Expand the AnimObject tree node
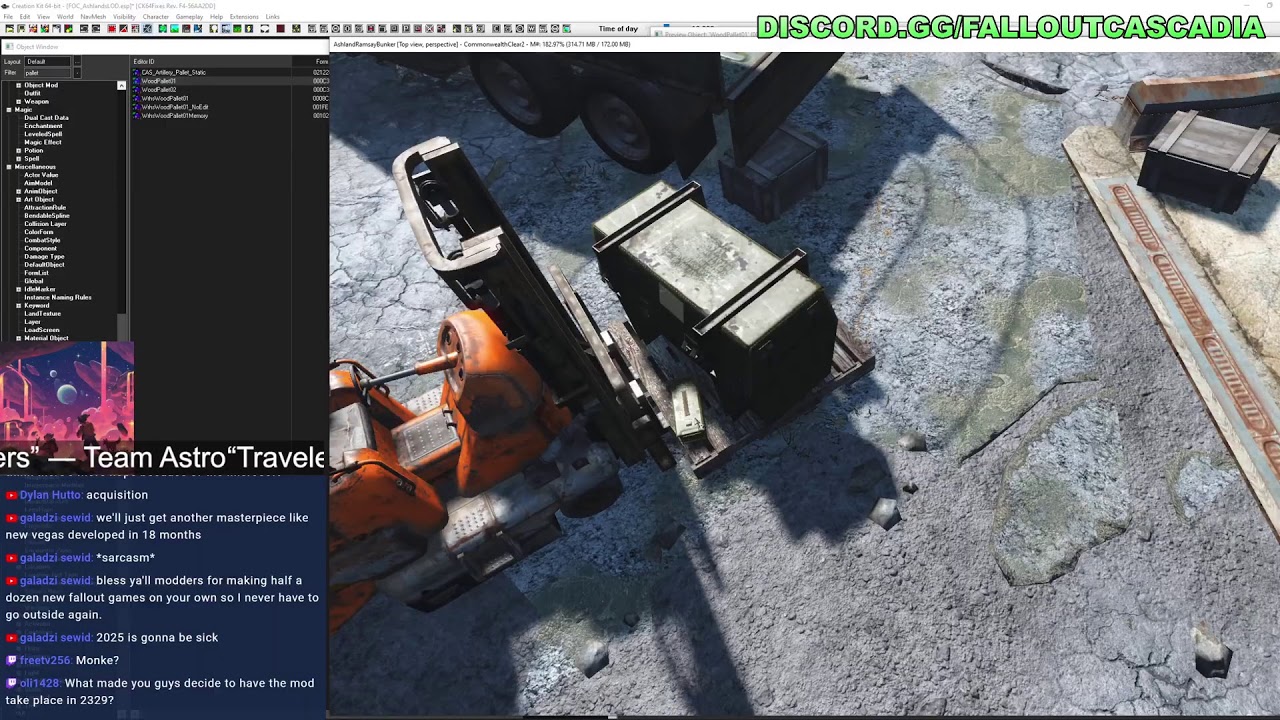 [18, 191]
